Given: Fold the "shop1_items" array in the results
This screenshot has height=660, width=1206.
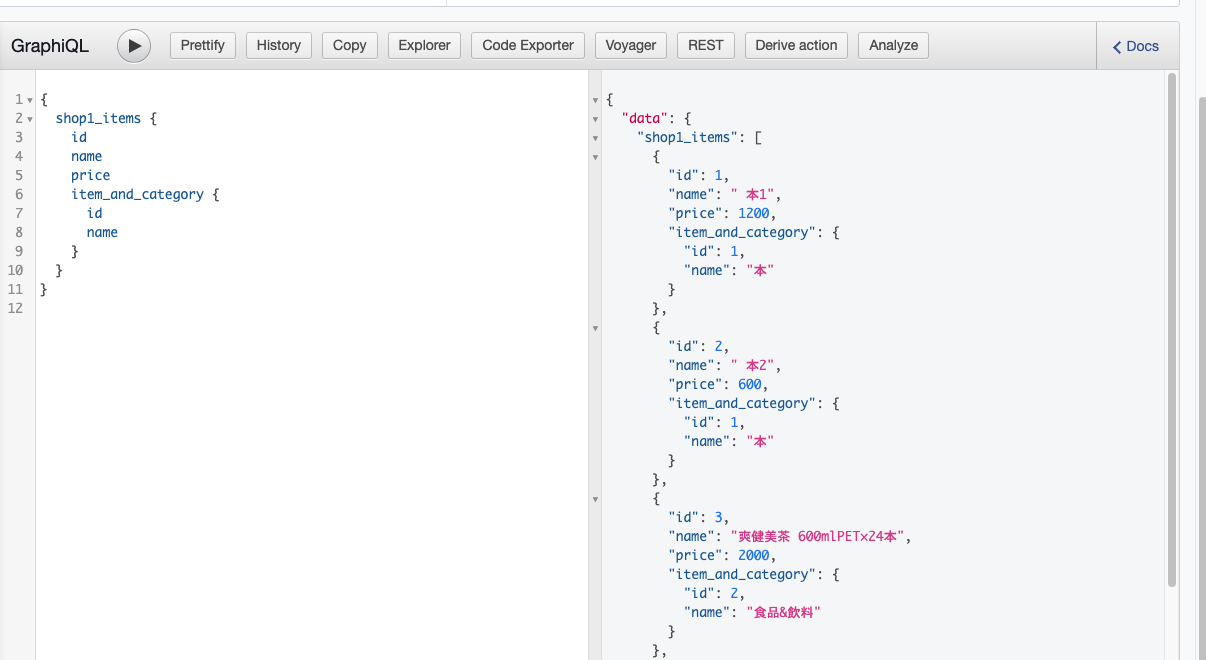Looking at the screenshot, I should pyautogui.click(x=595, y=138).
